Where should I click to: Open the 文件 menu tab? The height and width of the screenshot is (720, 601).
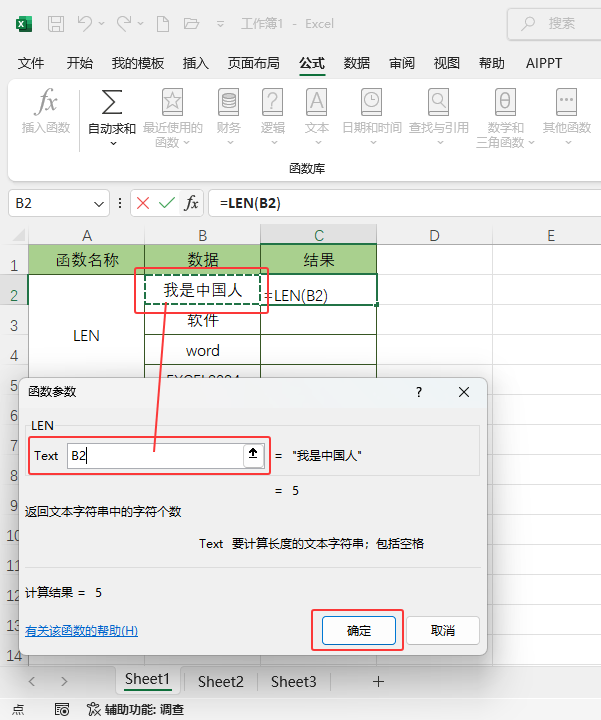31,63
